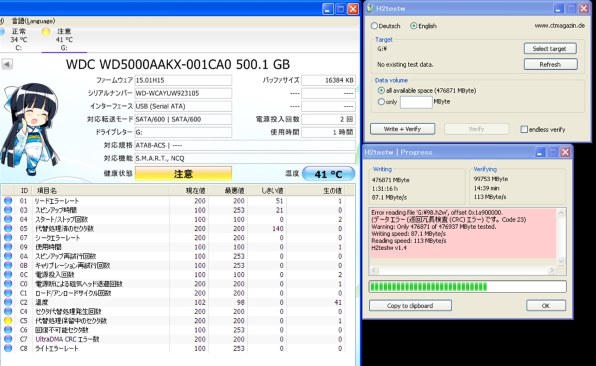Click status icon for 05 代替処理済のセクタ数

[x=8, y=228]
